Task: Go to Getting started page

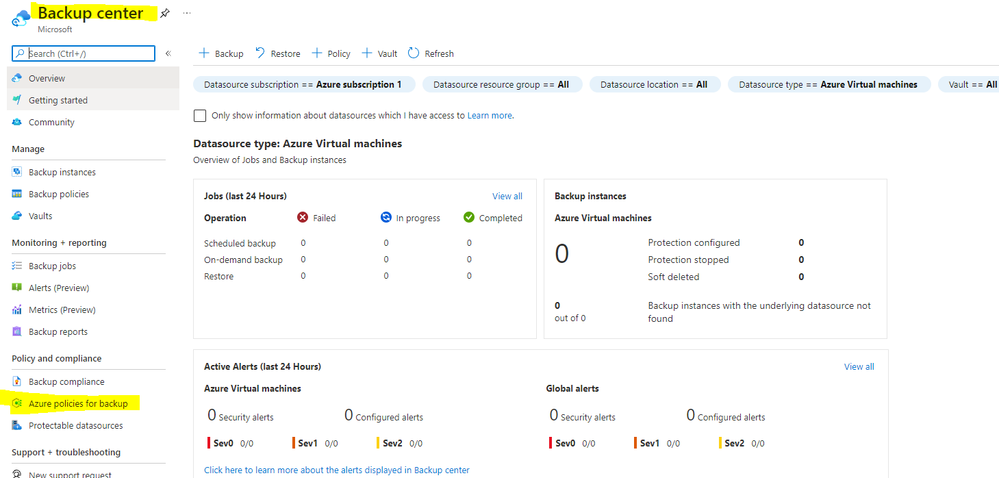Action: click(x=58, y=100)
